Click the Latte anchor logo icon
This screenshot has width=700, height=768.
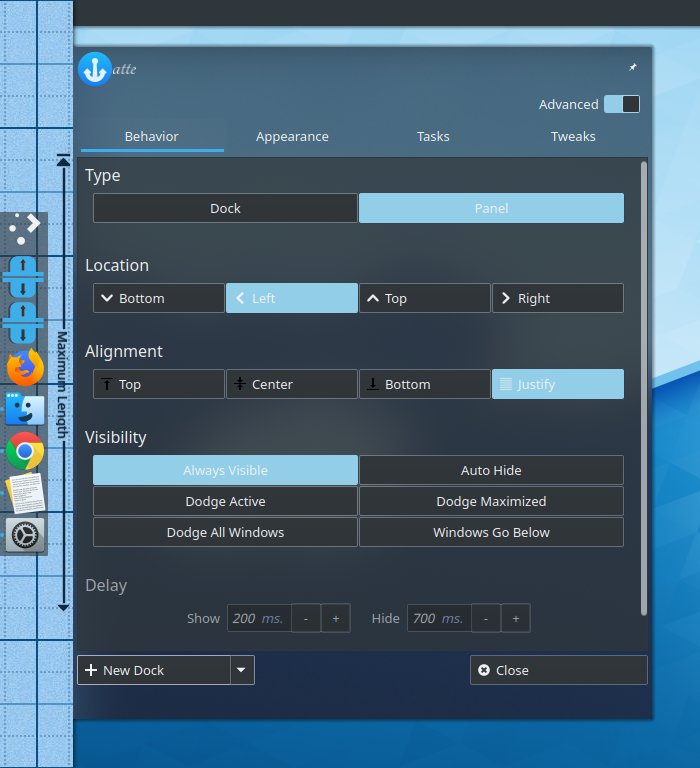coord(95,69)
